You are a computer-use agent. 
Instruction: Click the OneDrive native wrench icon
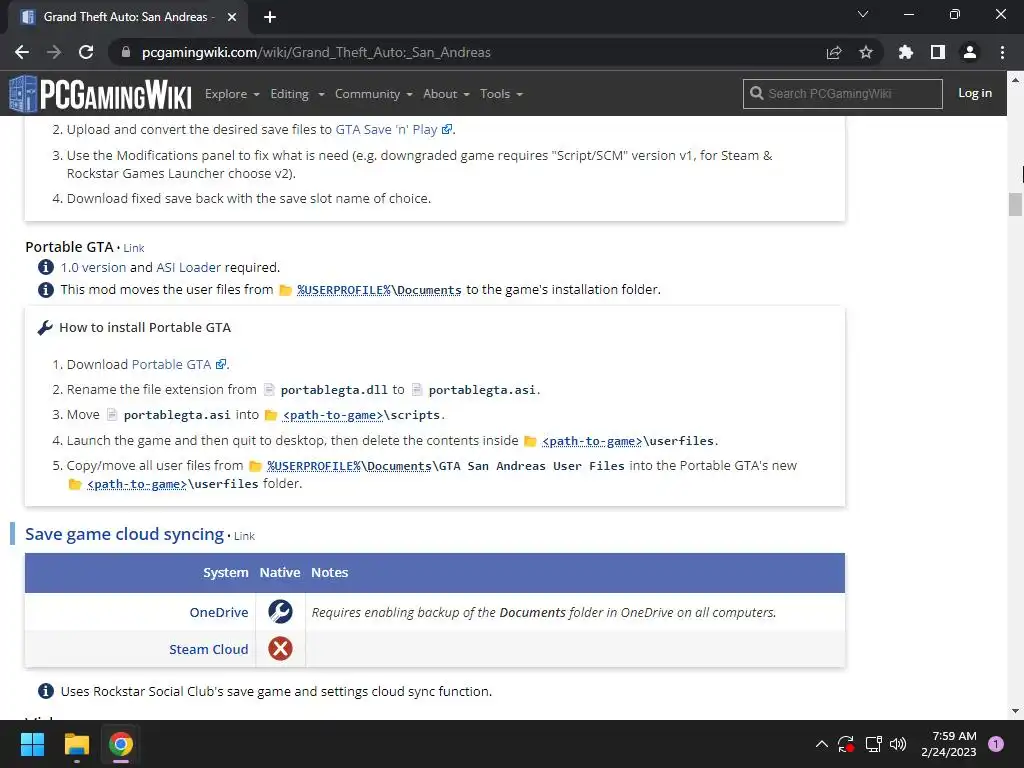[x=280, y=612]
